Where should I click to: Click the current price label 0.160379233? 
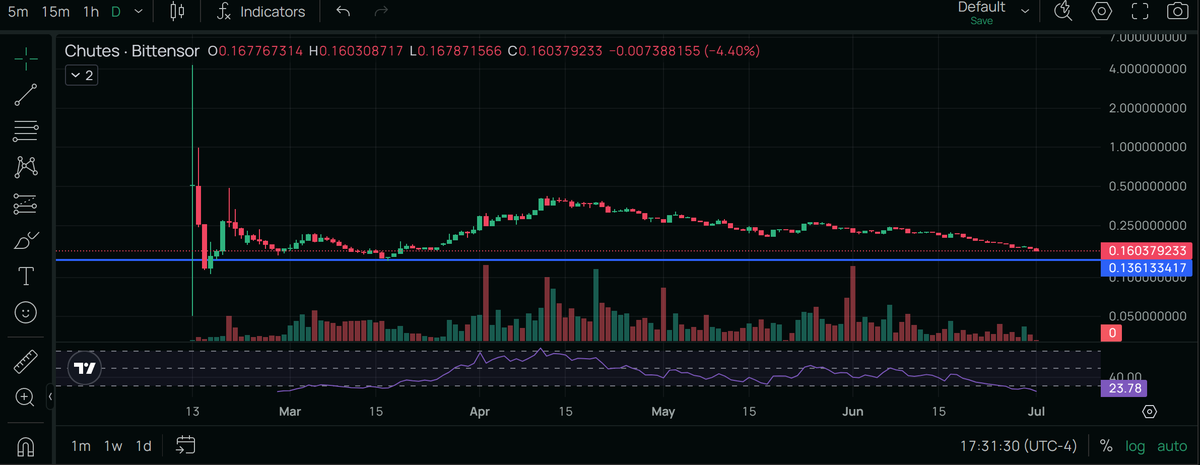(1148, 251)
